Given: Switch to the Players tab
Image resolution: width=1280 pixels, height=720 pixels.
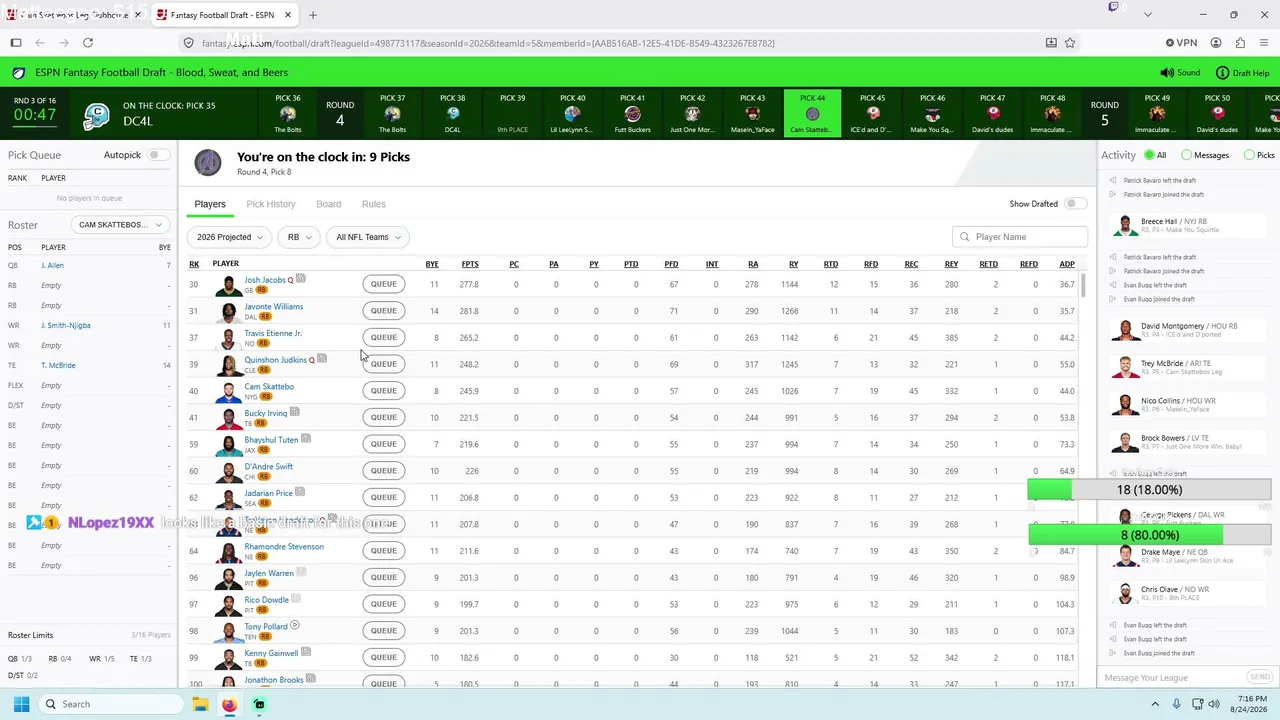Looking at the screenshot, I should click(210, 204).
